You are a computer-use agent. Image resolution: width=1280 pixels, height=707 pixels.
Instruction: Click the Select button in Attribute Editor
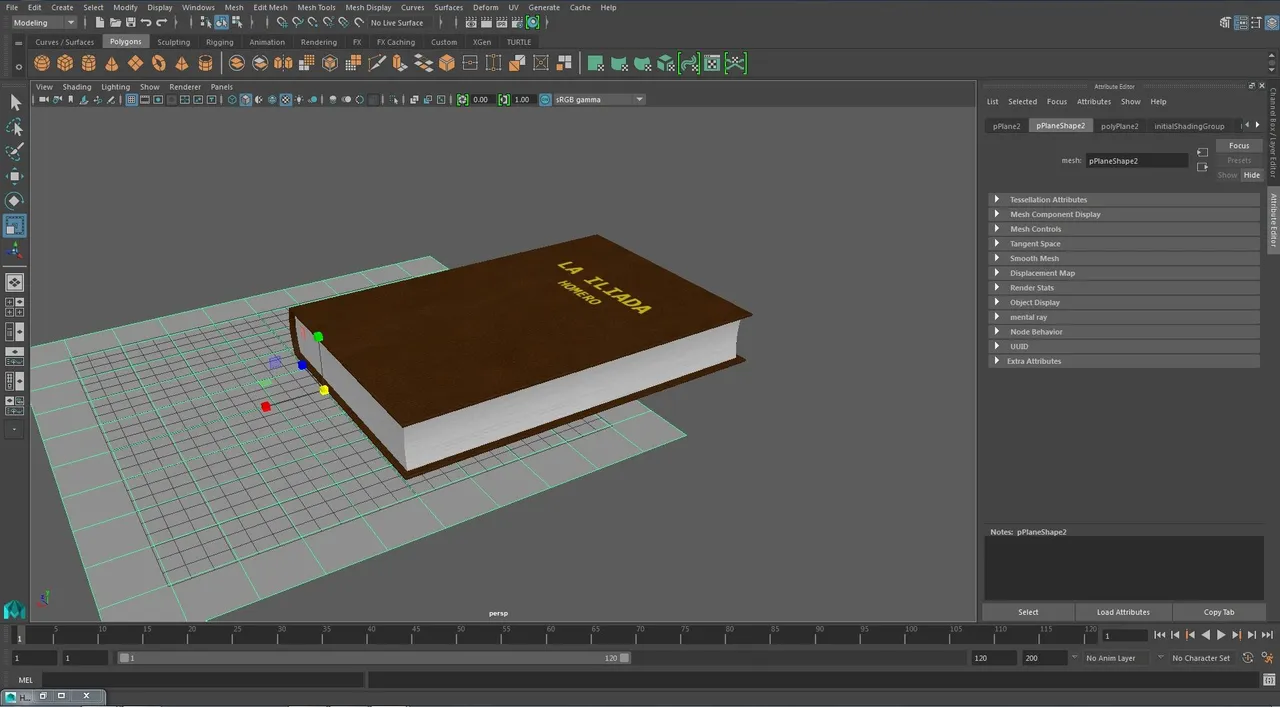1028,612
